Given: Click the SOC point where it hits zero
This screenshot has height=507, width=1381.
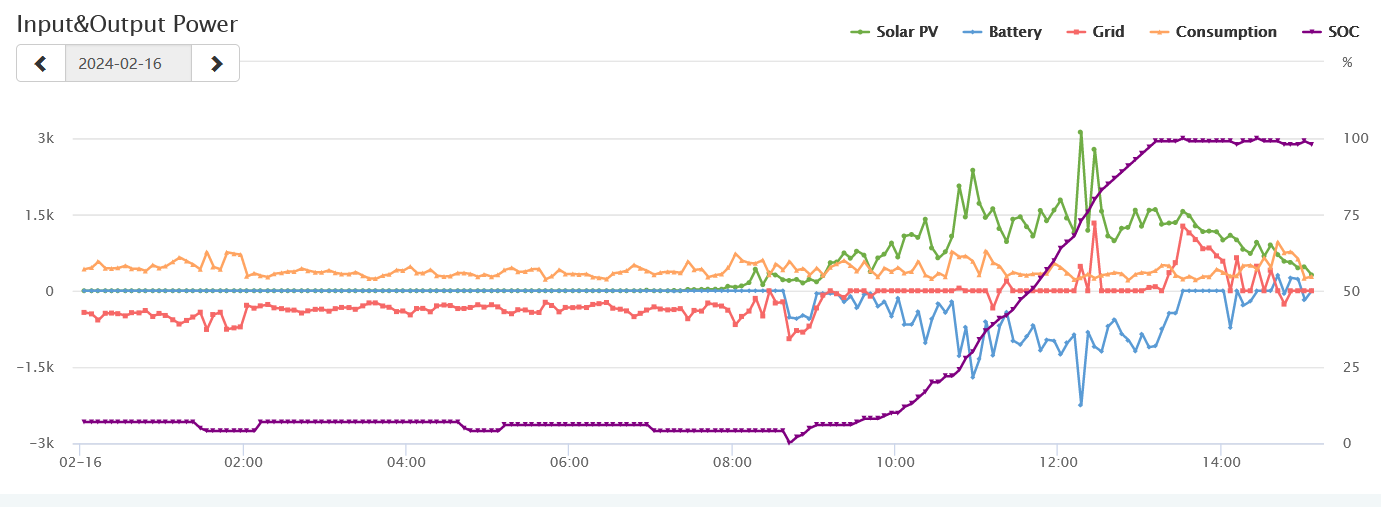Looking at the screenshot, I should 789,442.
